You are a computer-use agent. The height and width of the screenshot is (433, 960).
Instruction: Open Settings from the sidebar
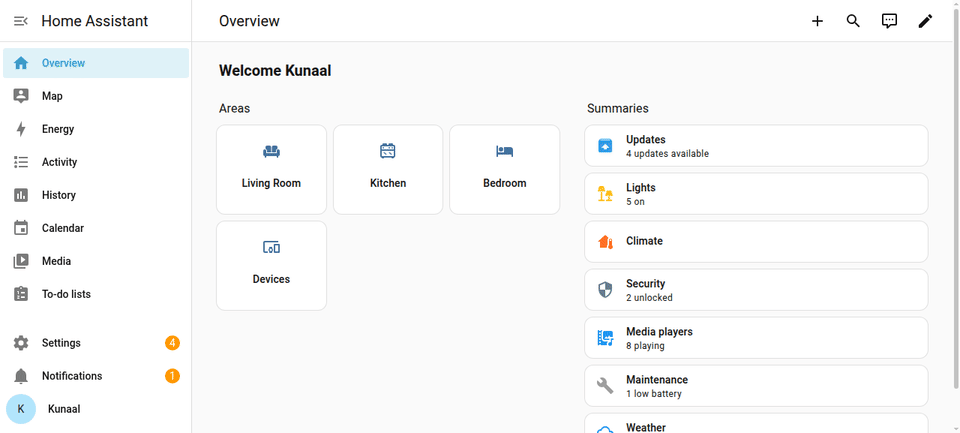tap(96, 343)
